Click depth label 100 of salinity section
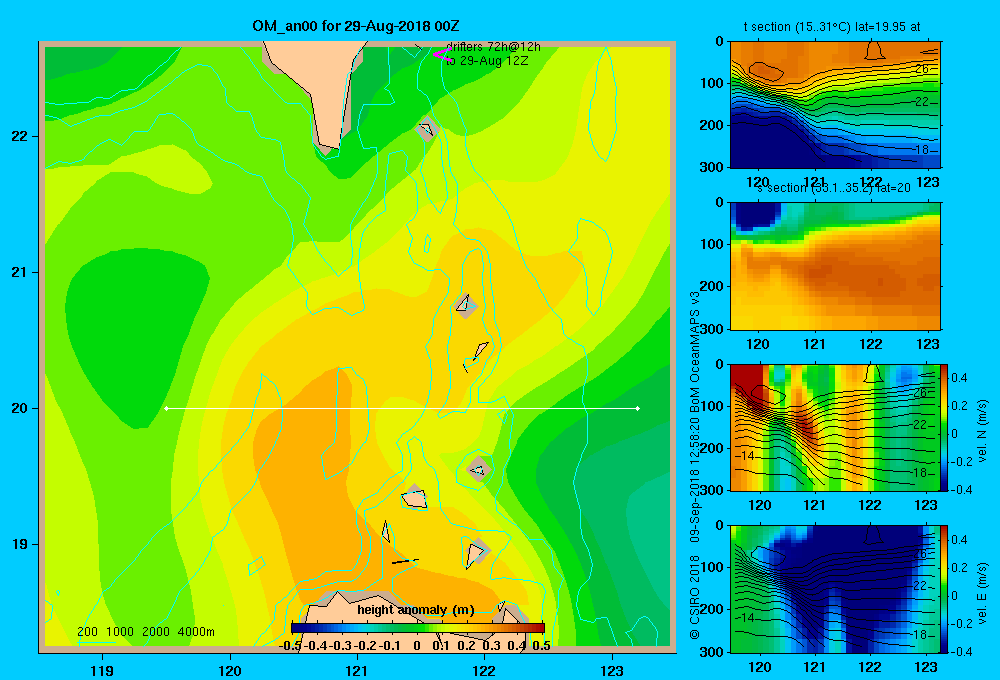The image size is (1000, 680). (713, 244)
